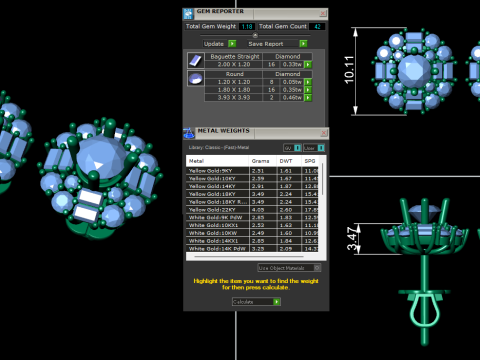480x360 pixels.
Task: Click the 10.11 dimension label in top view
Action: pos(349,70)
